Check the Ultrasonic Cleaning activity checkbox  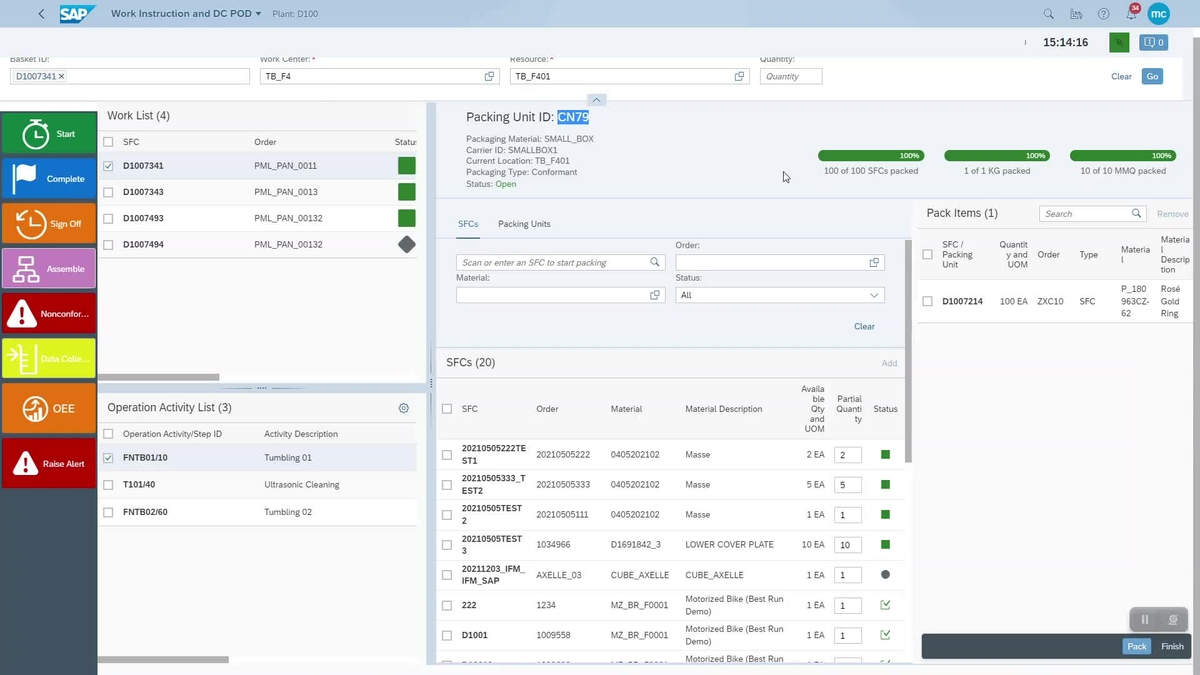(x=108, y=485)
